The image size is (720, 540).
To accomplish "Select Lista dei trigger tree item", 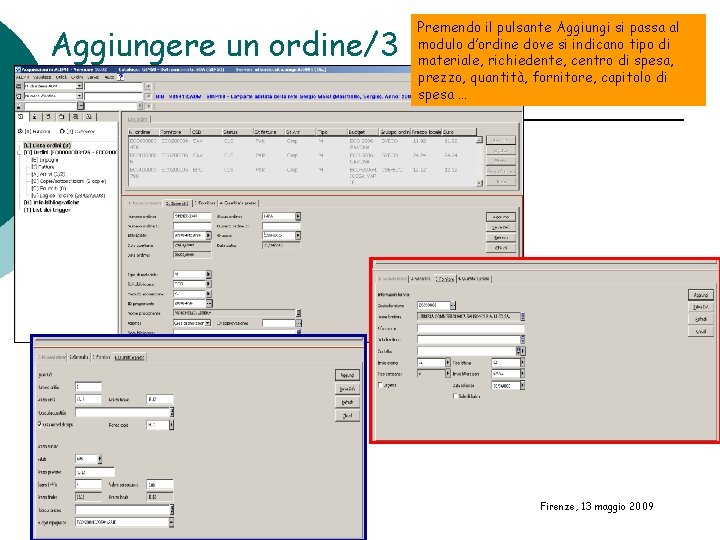I will pyautogui.click(x=47, y=210).
